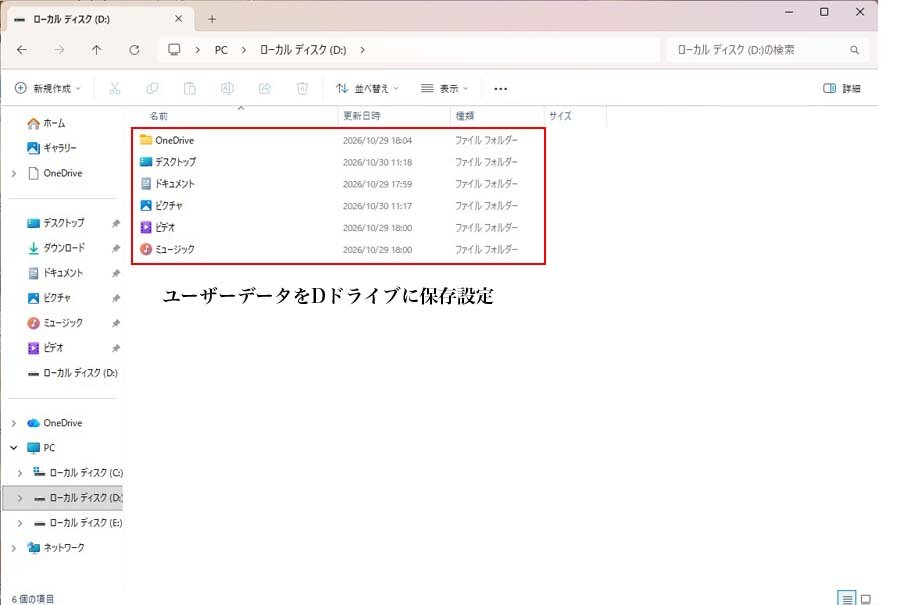Viewport: 900px width, 605px height.
Task: Open the 並べ替え sort dropdown
Action: (x=367, y=88)
